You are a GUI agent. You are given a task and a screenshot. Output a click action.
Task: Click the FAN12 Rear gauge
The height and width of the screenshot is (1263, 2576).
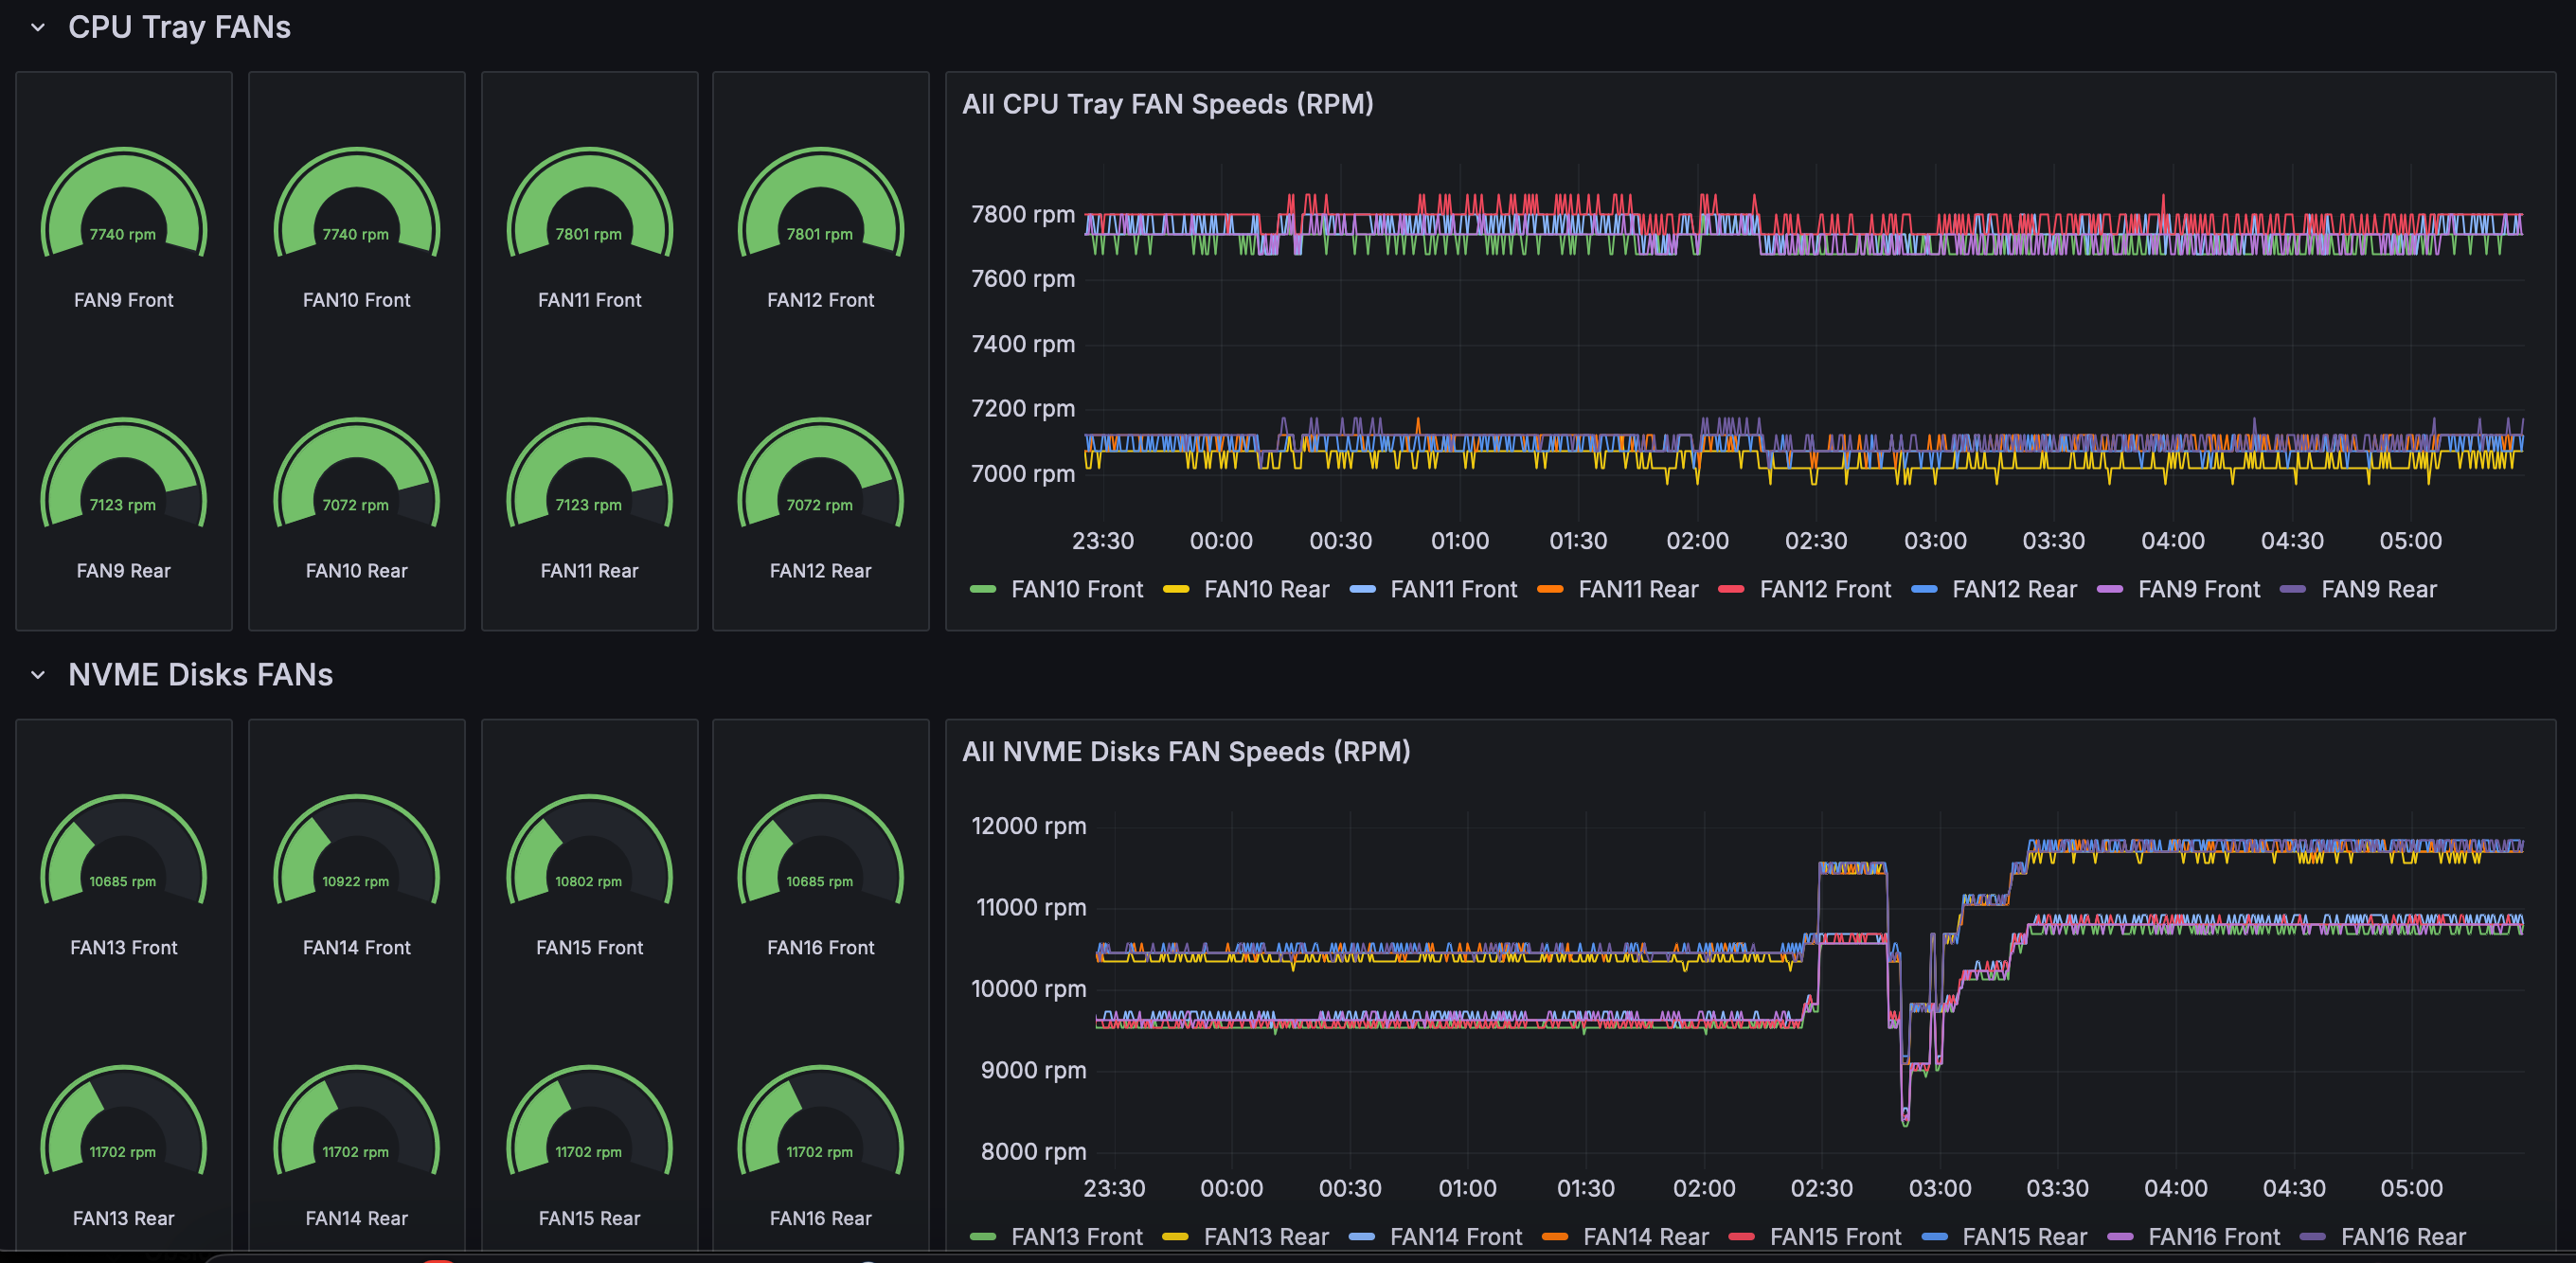pyautogui.click(x=820, y=474)
